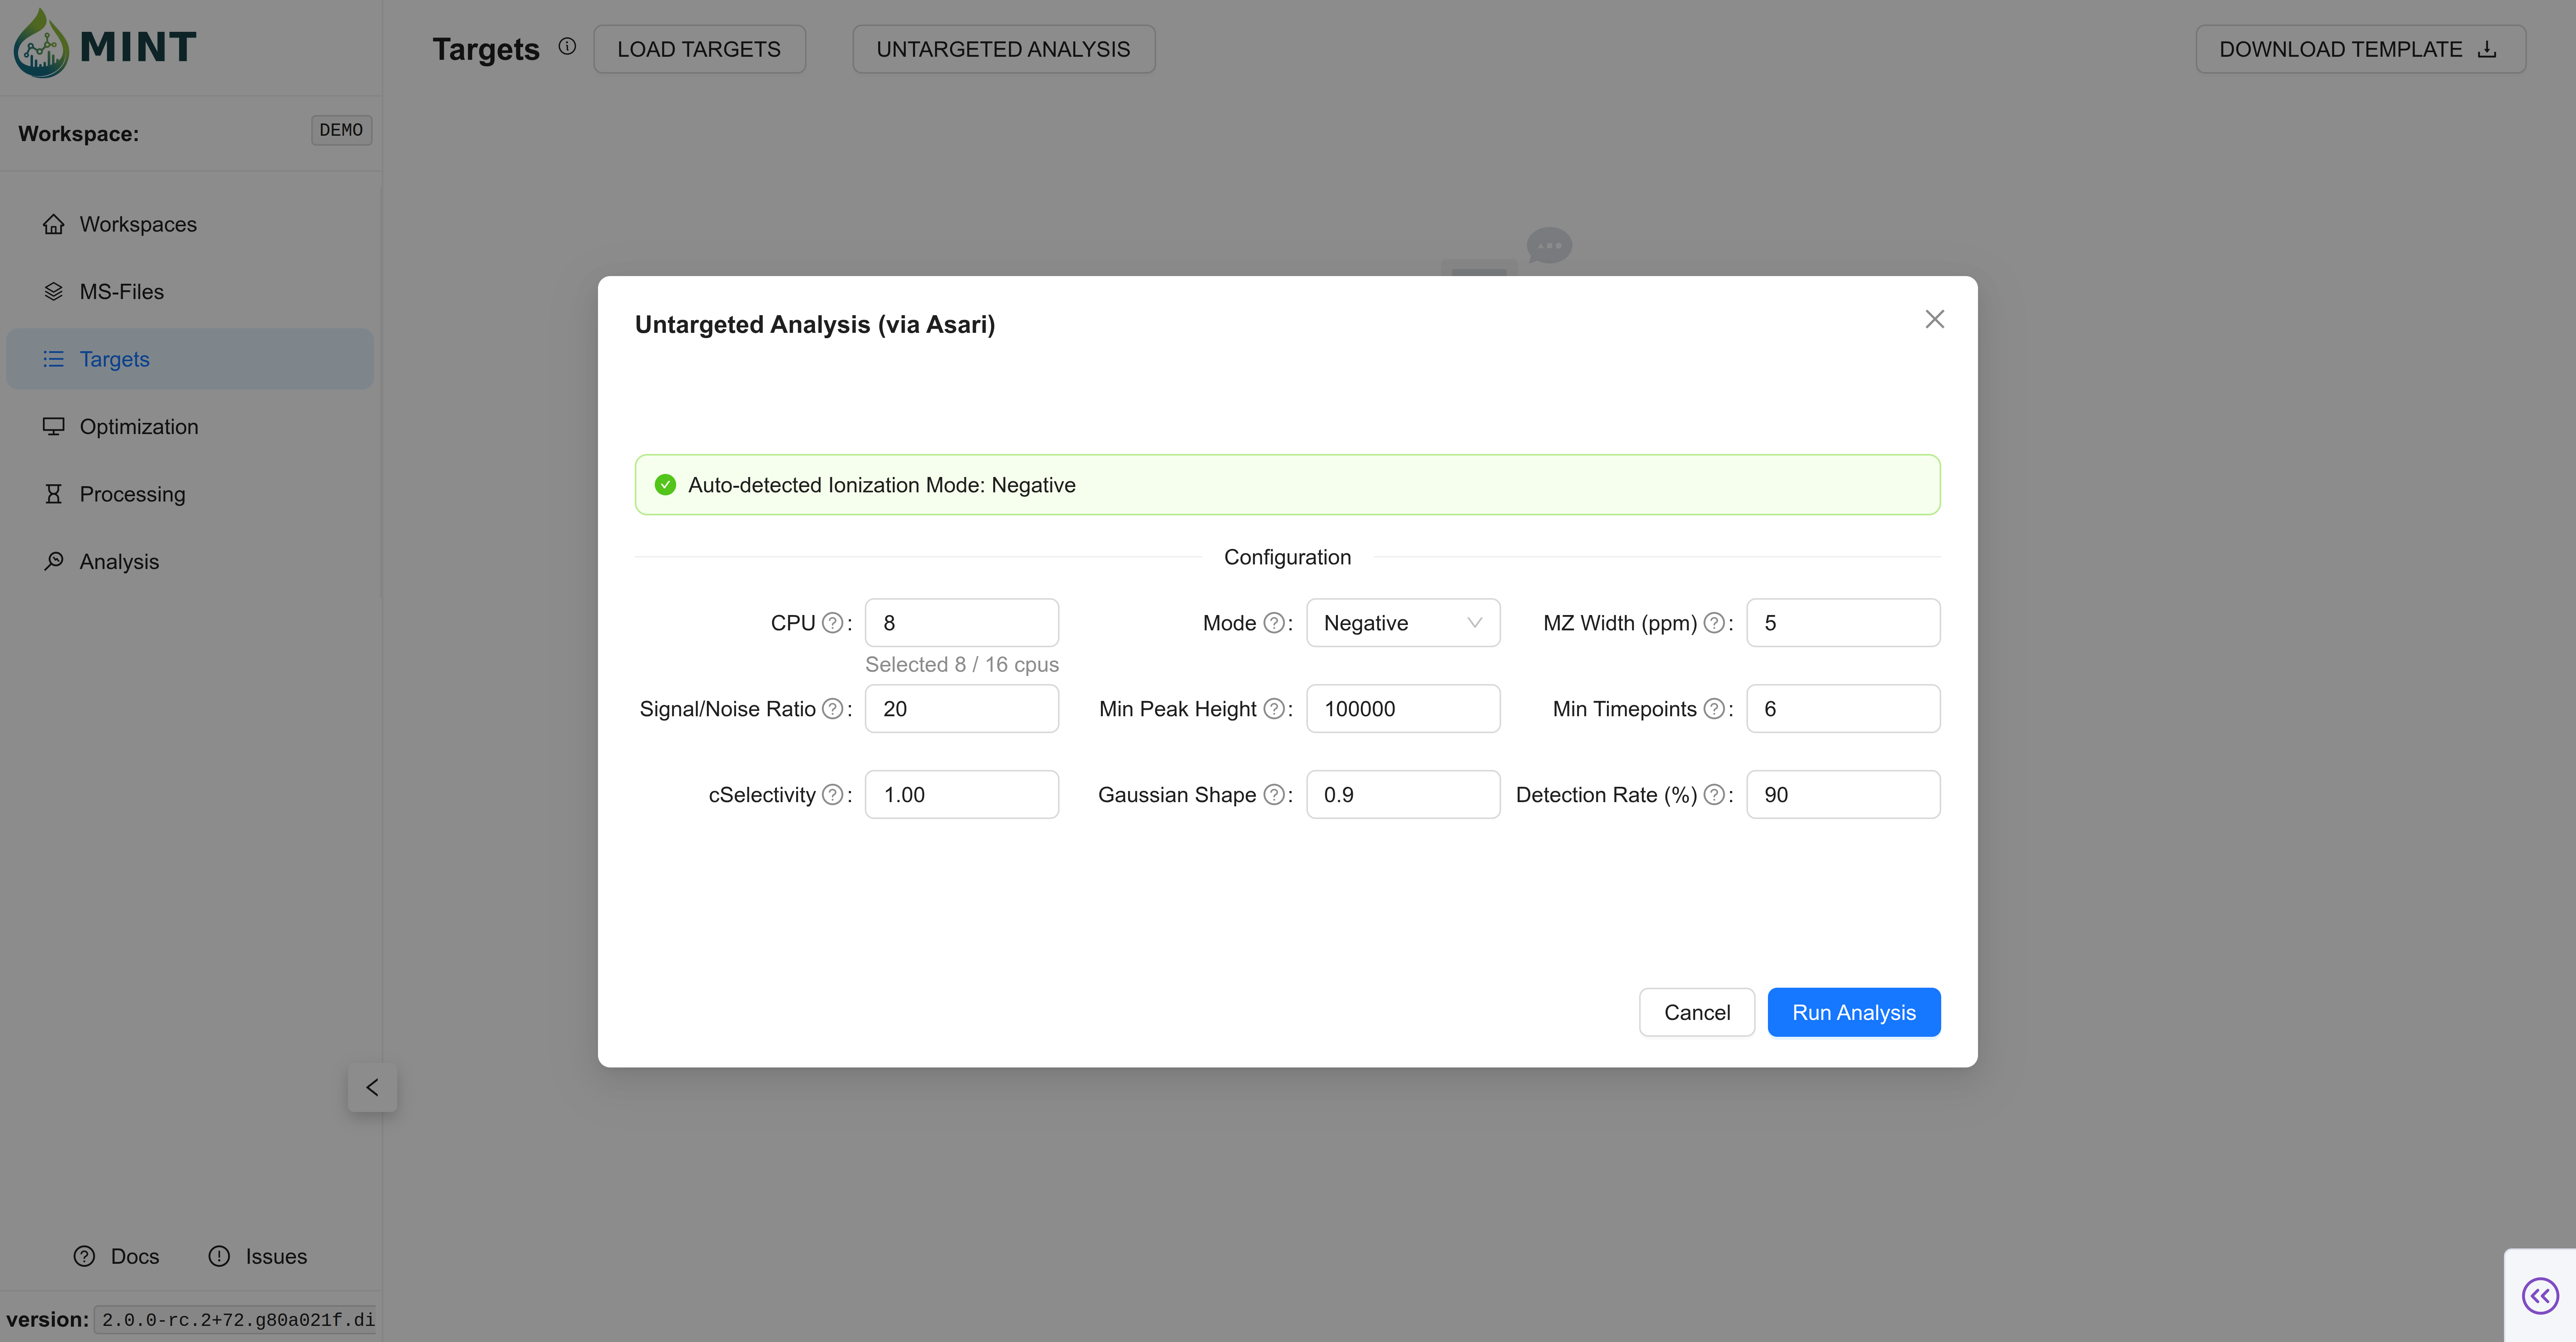Click the Min Timepoints help icon
Screen dimensions: 2576x1342
pyautogui.click(x=1714, y=709)
